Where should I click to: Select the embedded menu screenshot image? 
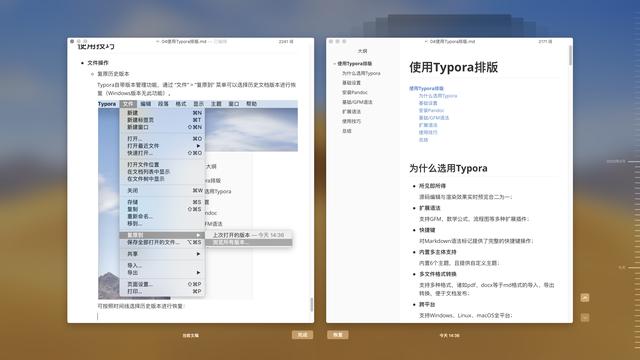198,200
